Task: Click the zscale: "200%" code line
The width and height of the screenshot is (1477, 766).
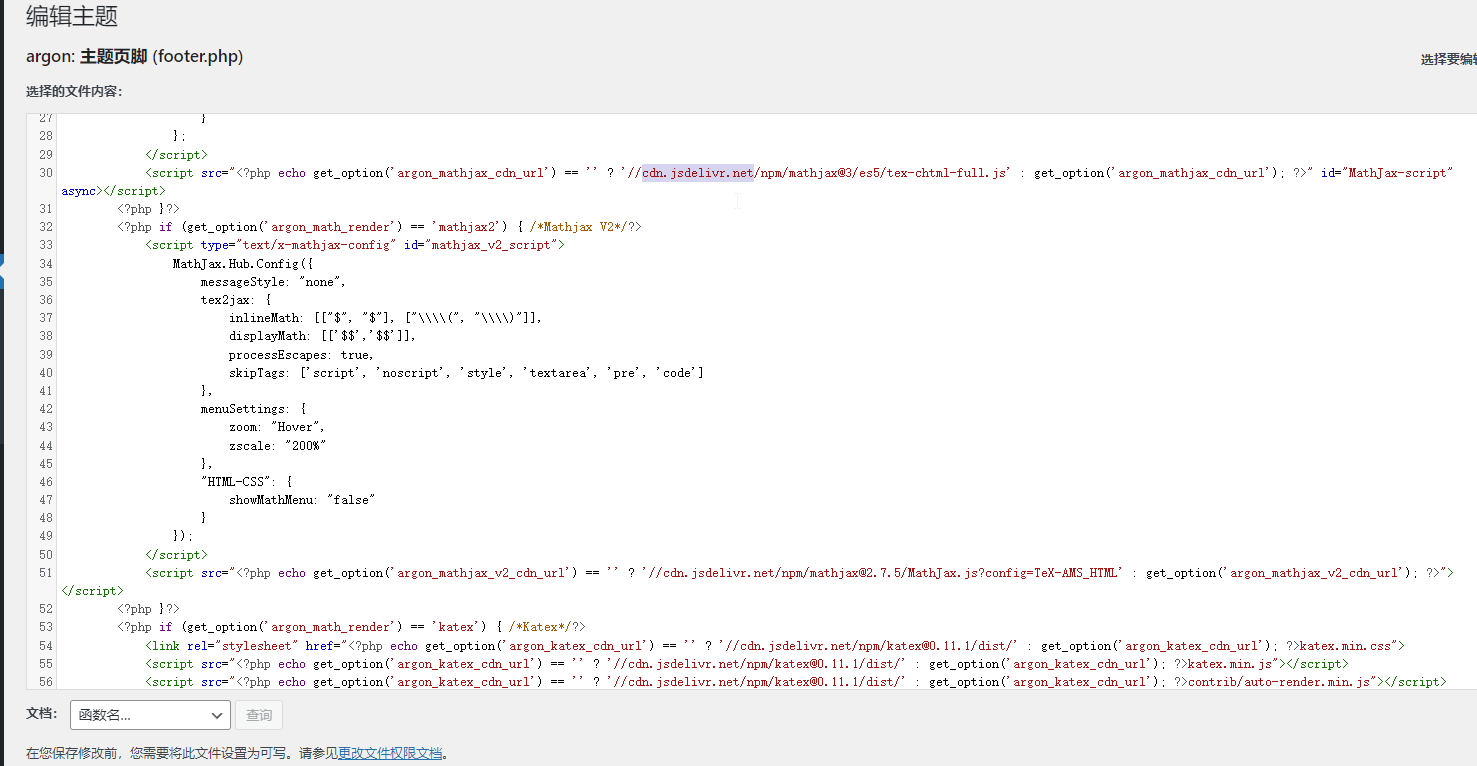Action: 278,446
